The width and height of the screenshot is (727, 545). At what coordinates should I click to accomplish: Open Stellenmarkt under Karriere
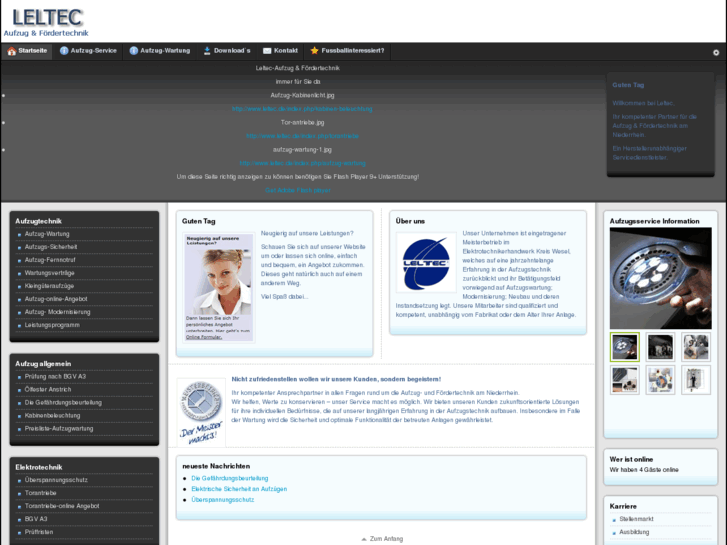point(636,519)
